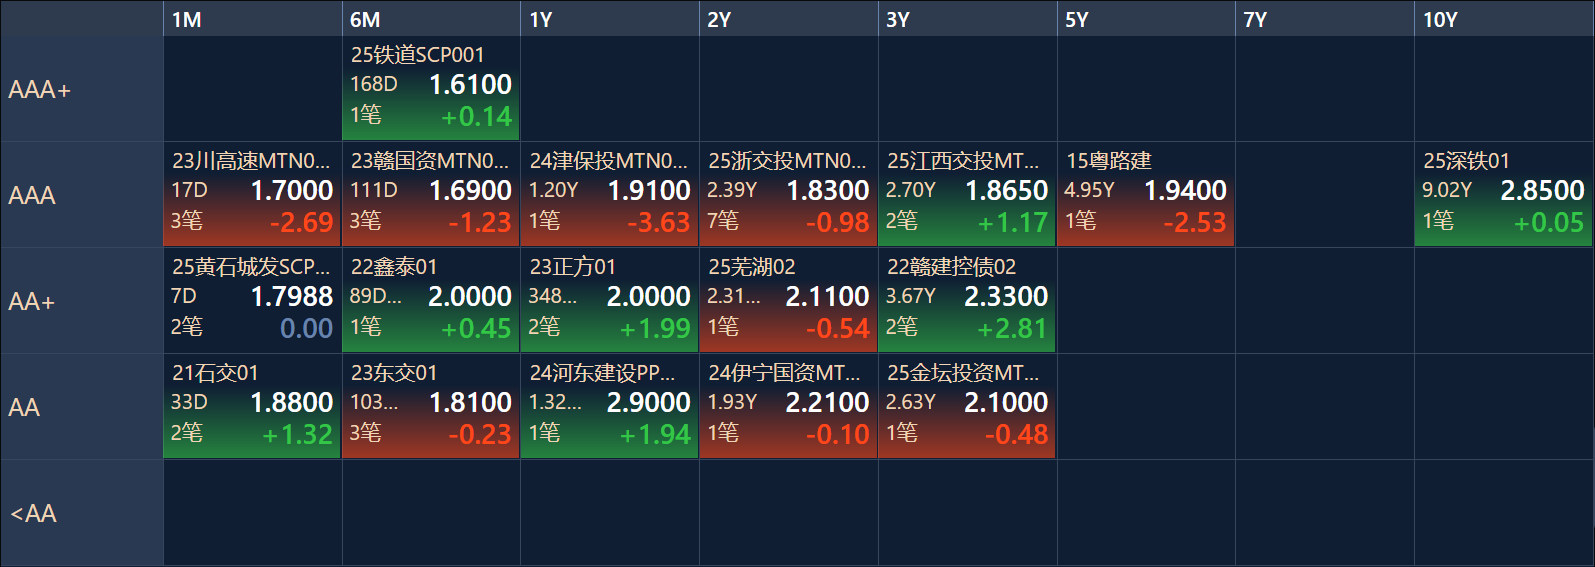1595x567 pixels.
Task: Open the 25铁道SCP001 bond cell
Action: pos(431,89)
